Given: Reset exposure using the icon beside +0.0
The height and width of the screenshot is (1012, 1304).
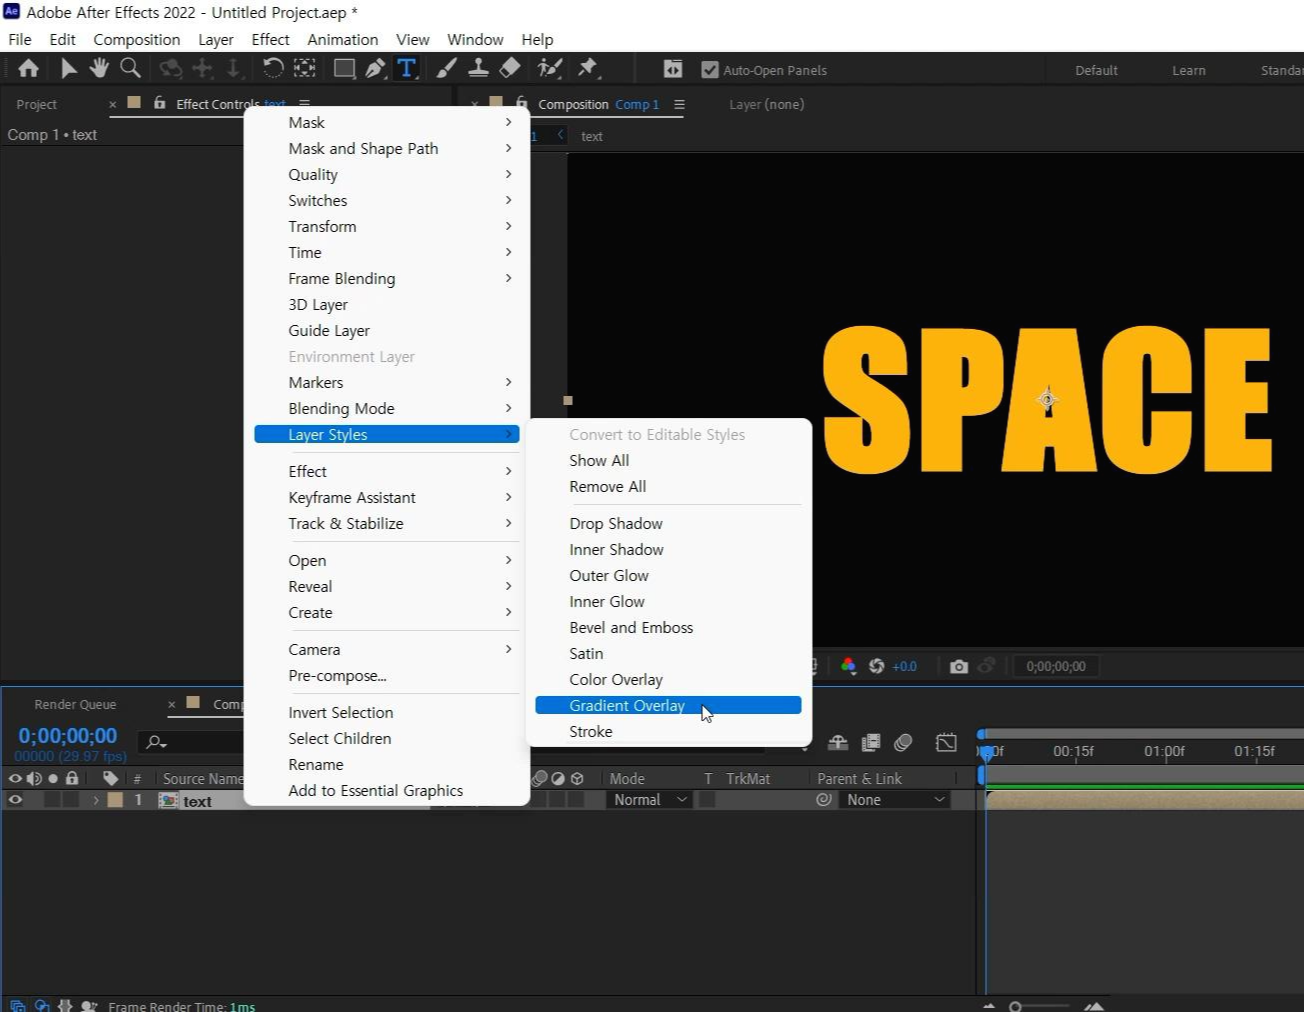Looking at the screenshot, I should click(x=877, y=666).
